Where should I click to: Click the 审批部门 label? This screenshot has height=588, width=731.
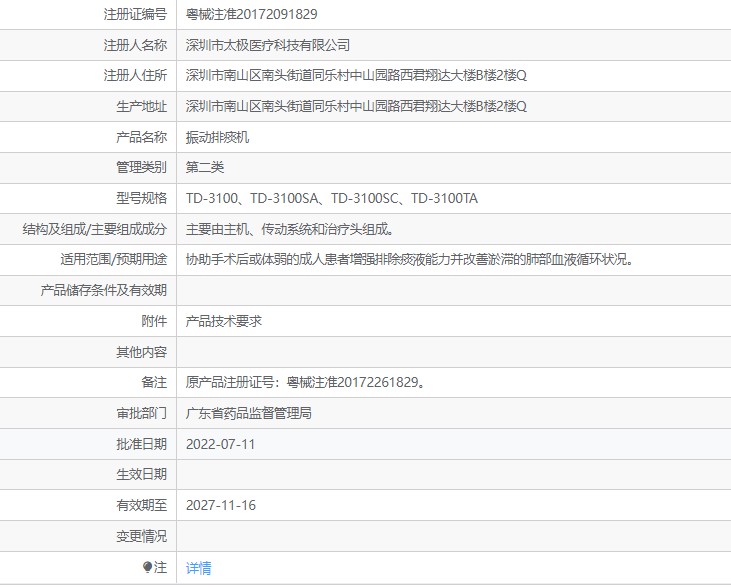pyautogui.click(x=142, y=413)
